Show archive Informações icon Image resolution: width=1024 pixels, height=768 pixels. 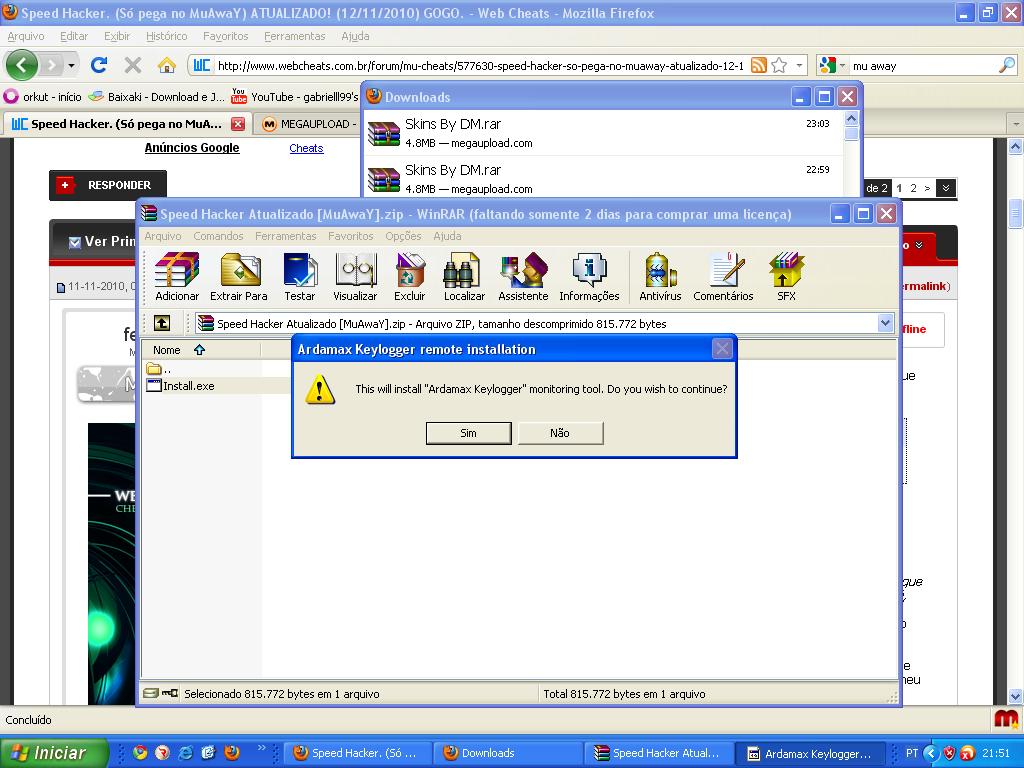click(x=589, y=276)
